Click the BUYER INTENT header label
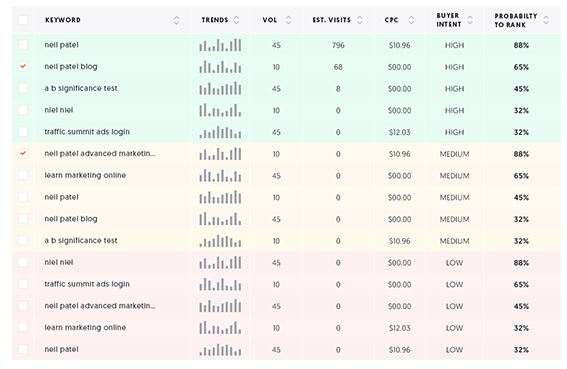567x369 pixels. click(449, 20)
